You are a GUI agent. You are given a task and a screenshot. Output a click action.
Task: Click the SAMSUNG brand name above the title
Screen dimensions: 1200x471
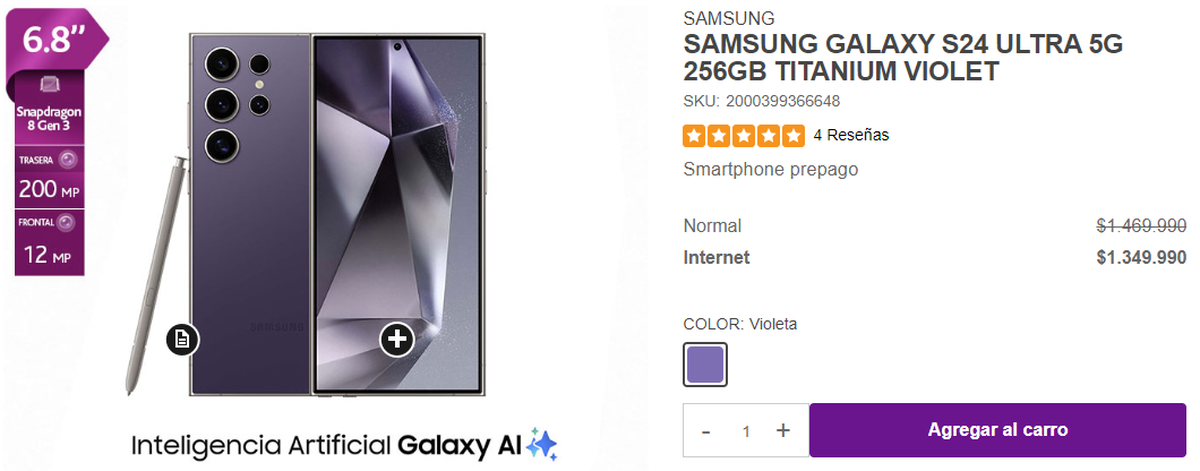(728, 18)
